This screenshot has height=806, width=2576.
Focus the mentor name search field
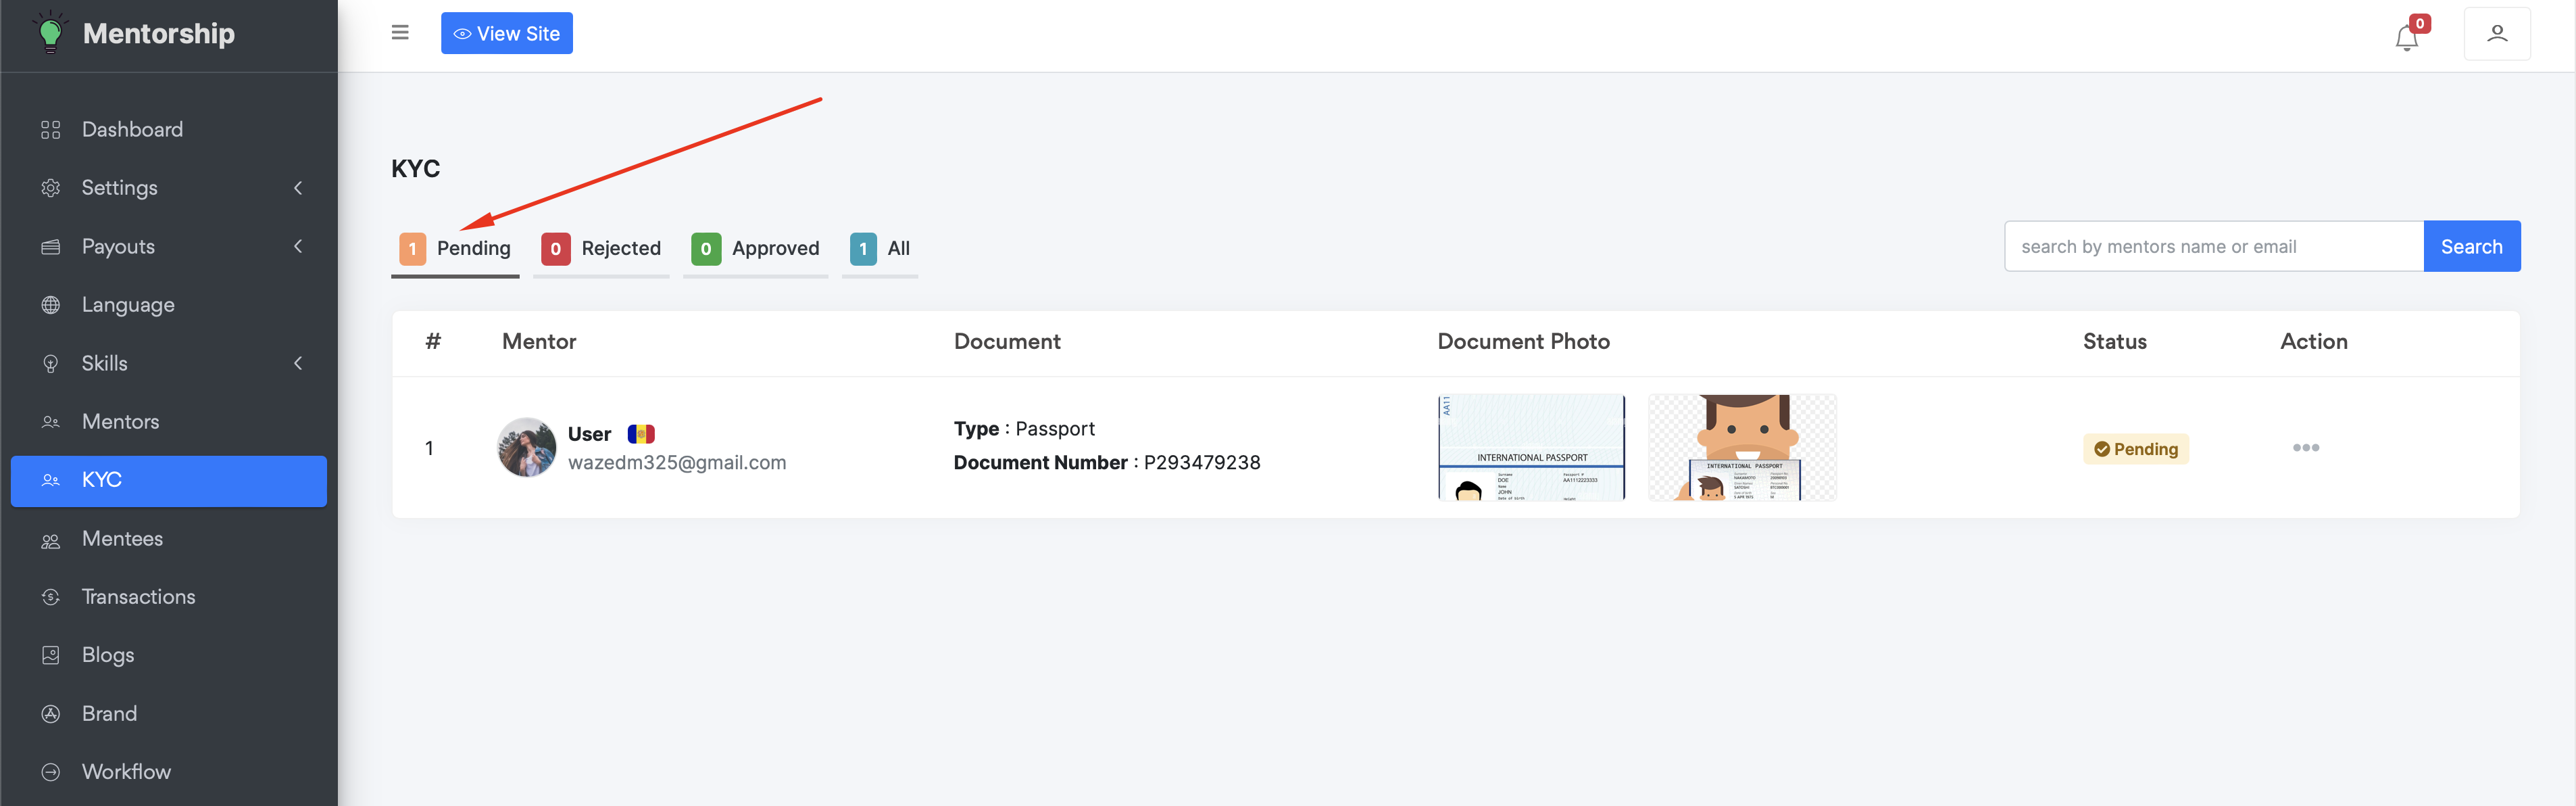(x=2213, y=247)
